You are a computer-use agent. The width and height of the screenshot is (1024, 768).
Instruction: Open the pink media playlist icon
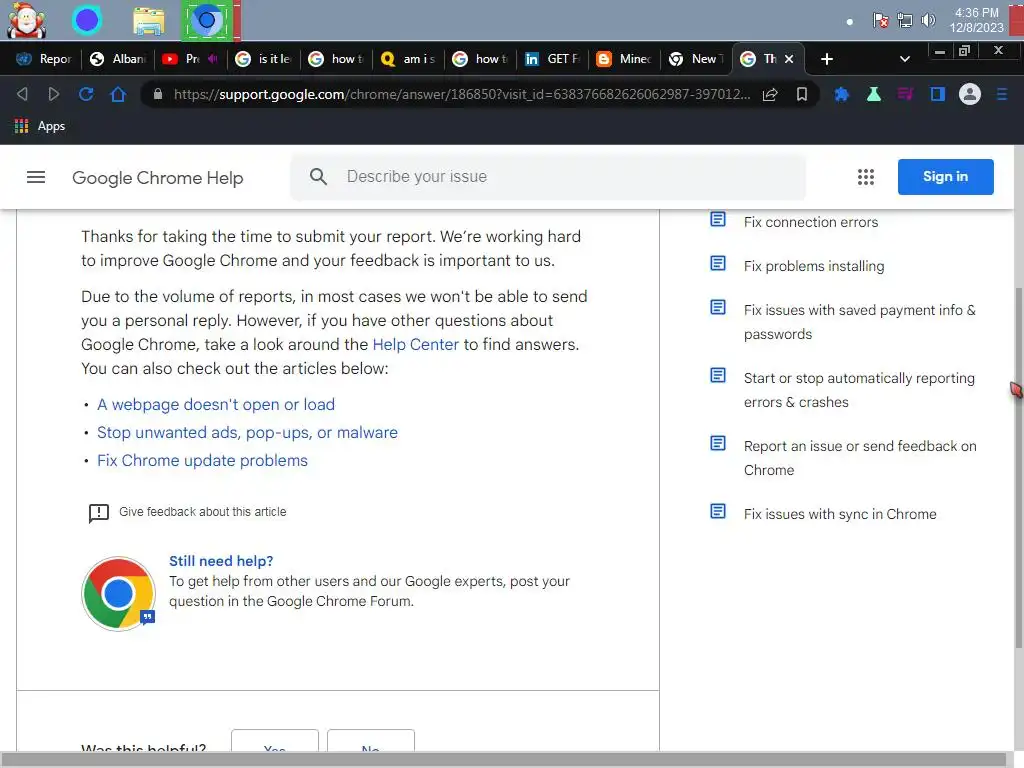click(905, 95)
